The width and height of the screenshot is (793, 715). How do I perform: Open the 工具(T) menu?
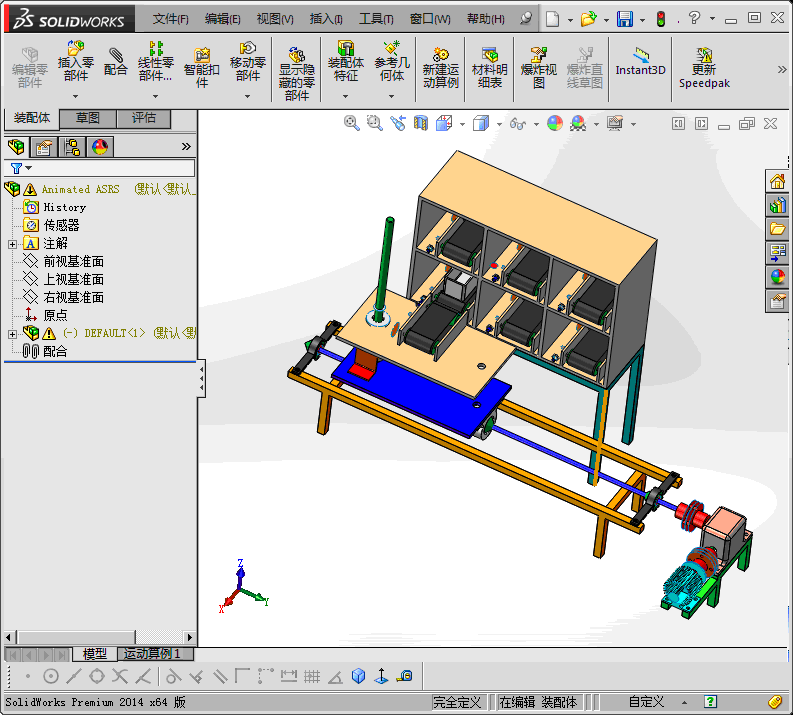coord(376,19)
